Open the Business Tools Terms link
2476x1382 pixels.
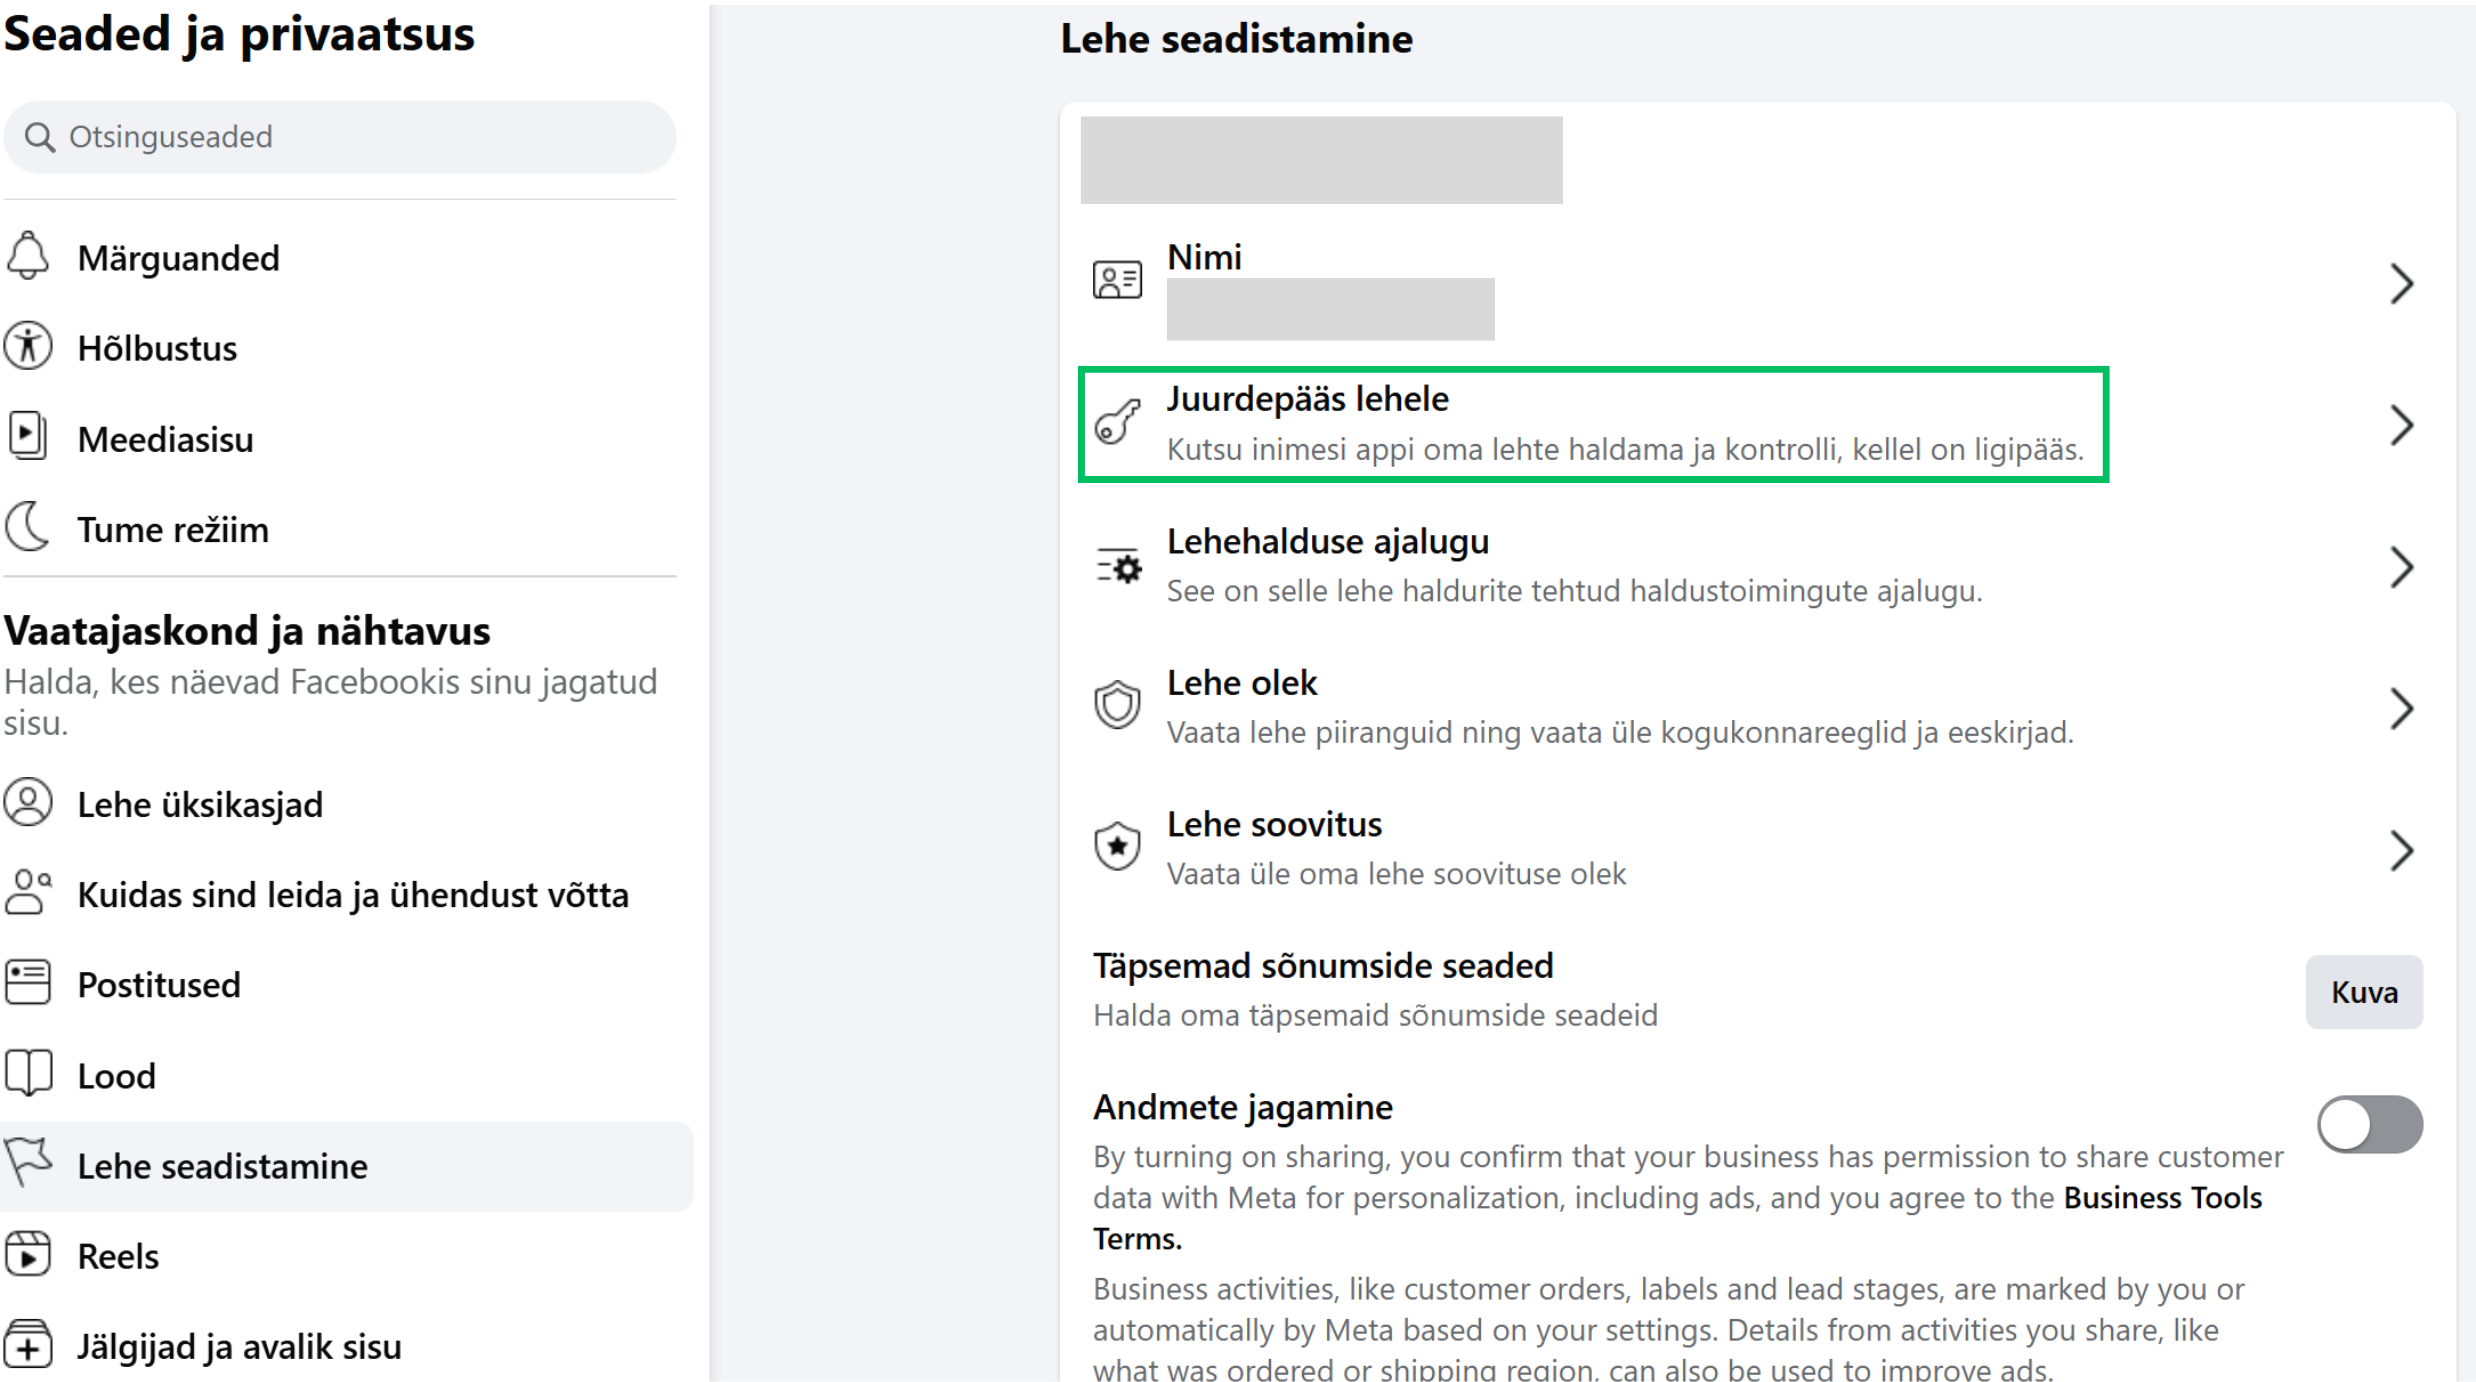pyautogui.click(x=2161, y=1198)
